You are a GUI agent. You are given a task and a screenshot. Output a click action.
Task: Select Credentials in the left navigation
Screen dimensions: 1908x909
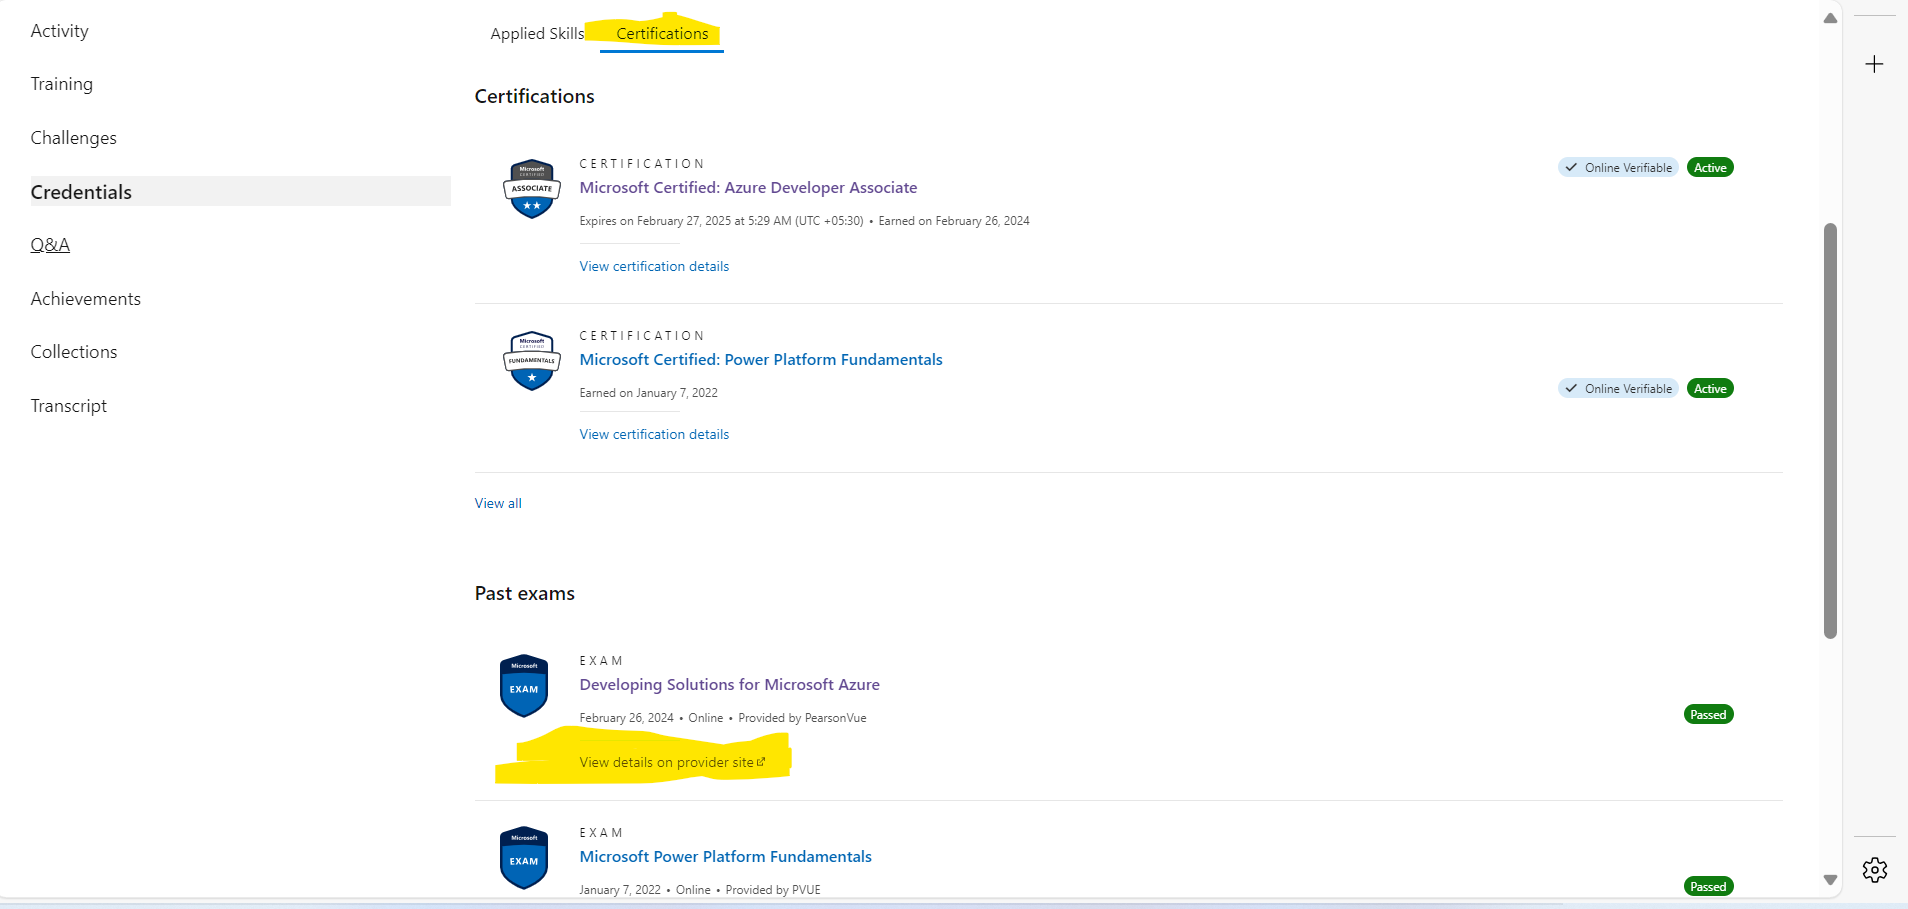point(240,192)
